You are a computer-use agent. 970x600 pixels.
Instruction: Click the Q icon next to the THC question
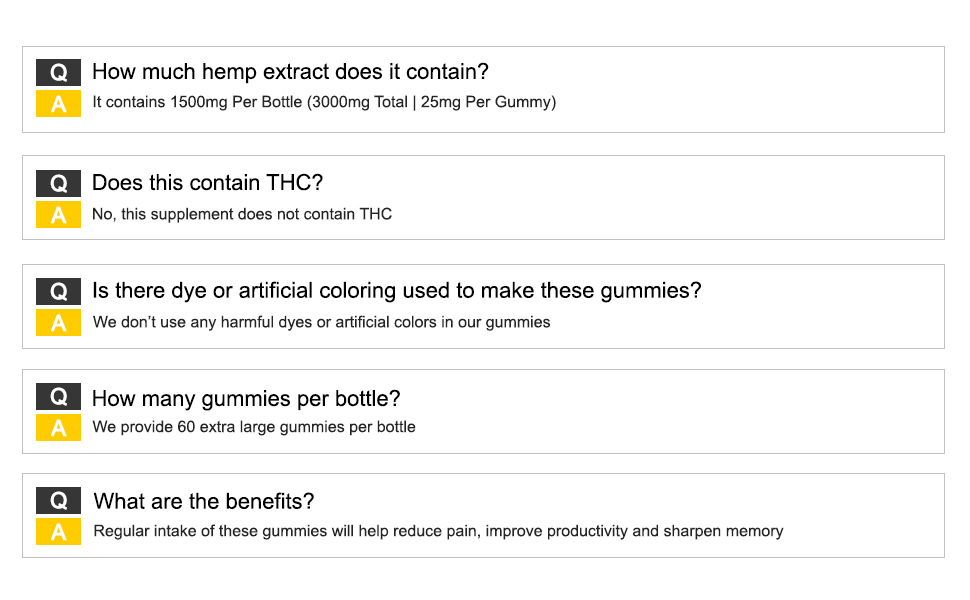(58, 184)
